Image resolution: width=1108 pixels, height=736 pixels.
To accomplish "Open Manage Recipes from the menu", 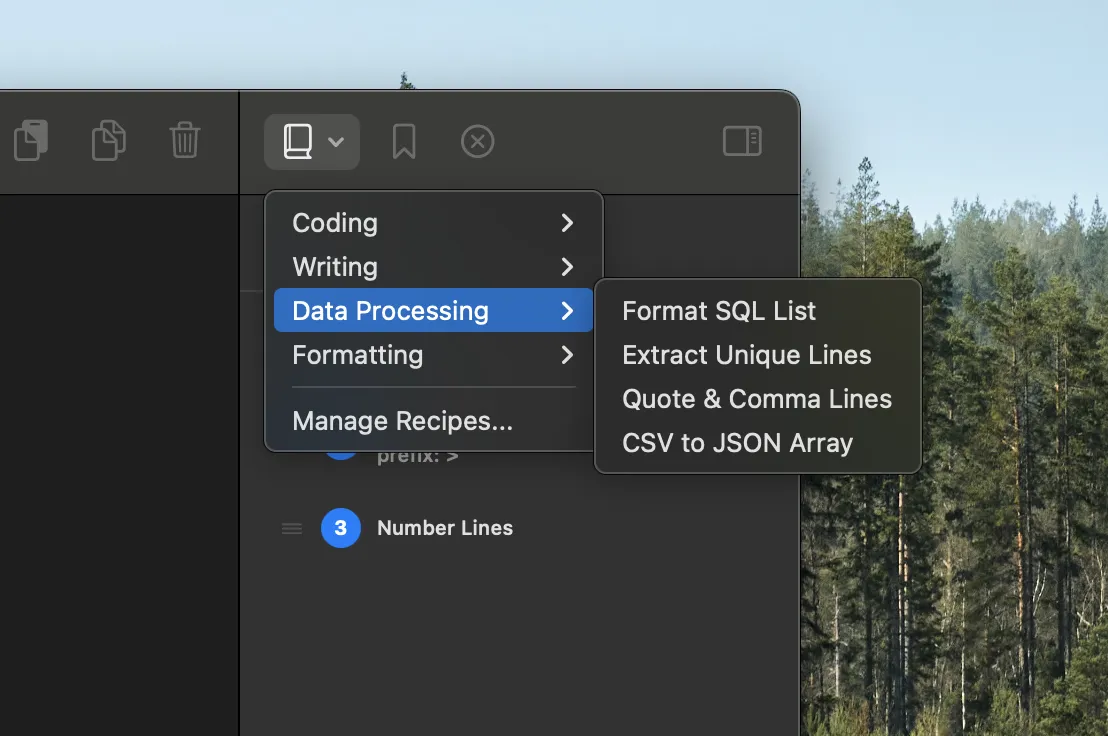I will pos(402,421).
